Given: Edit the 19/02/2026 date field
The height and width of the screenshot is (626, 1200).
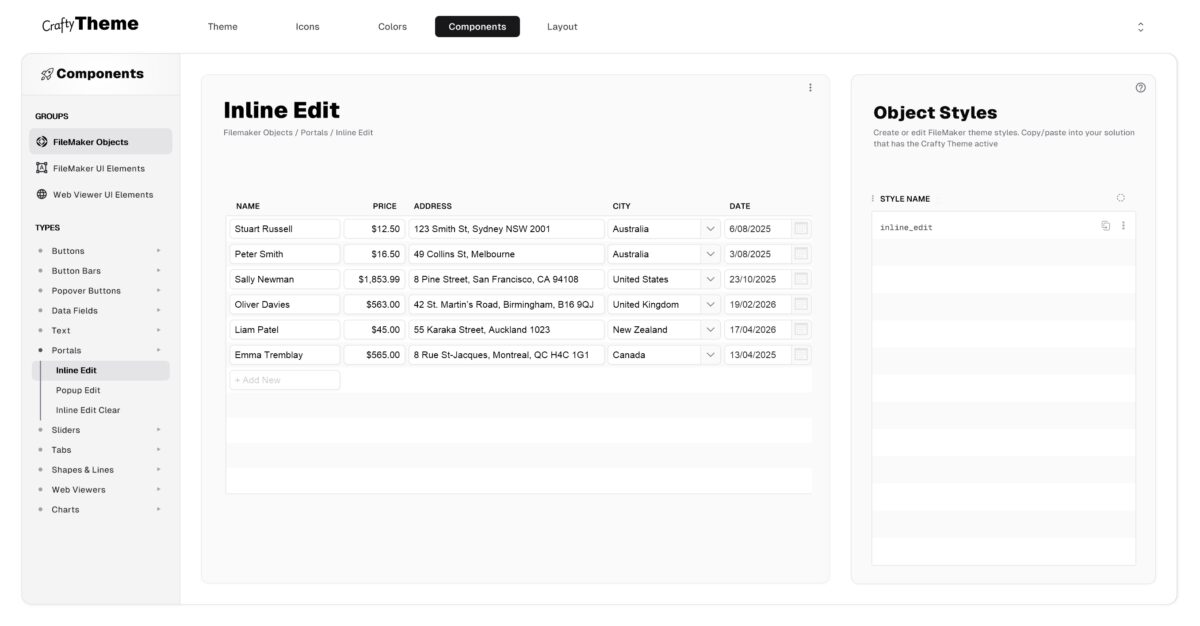Looking at the screenshot, I should coord(758,304).
